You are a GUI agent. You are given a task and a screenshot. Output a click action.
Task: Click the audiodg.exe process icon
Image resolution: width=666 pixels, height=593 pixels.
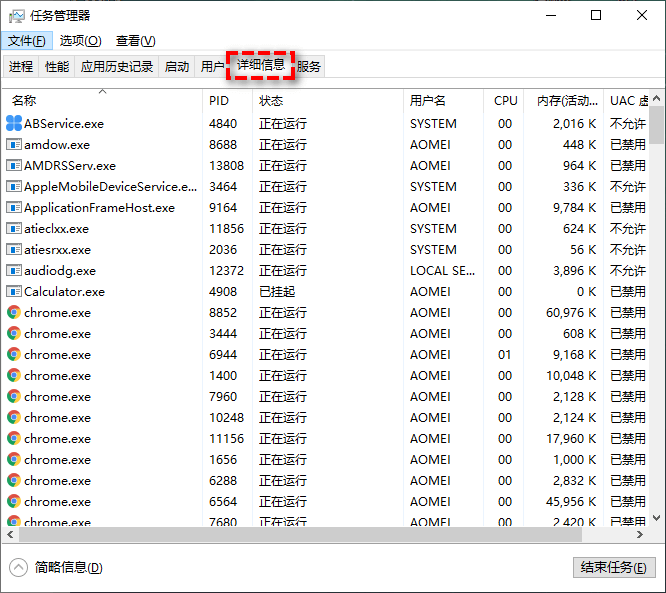(14, 271)
